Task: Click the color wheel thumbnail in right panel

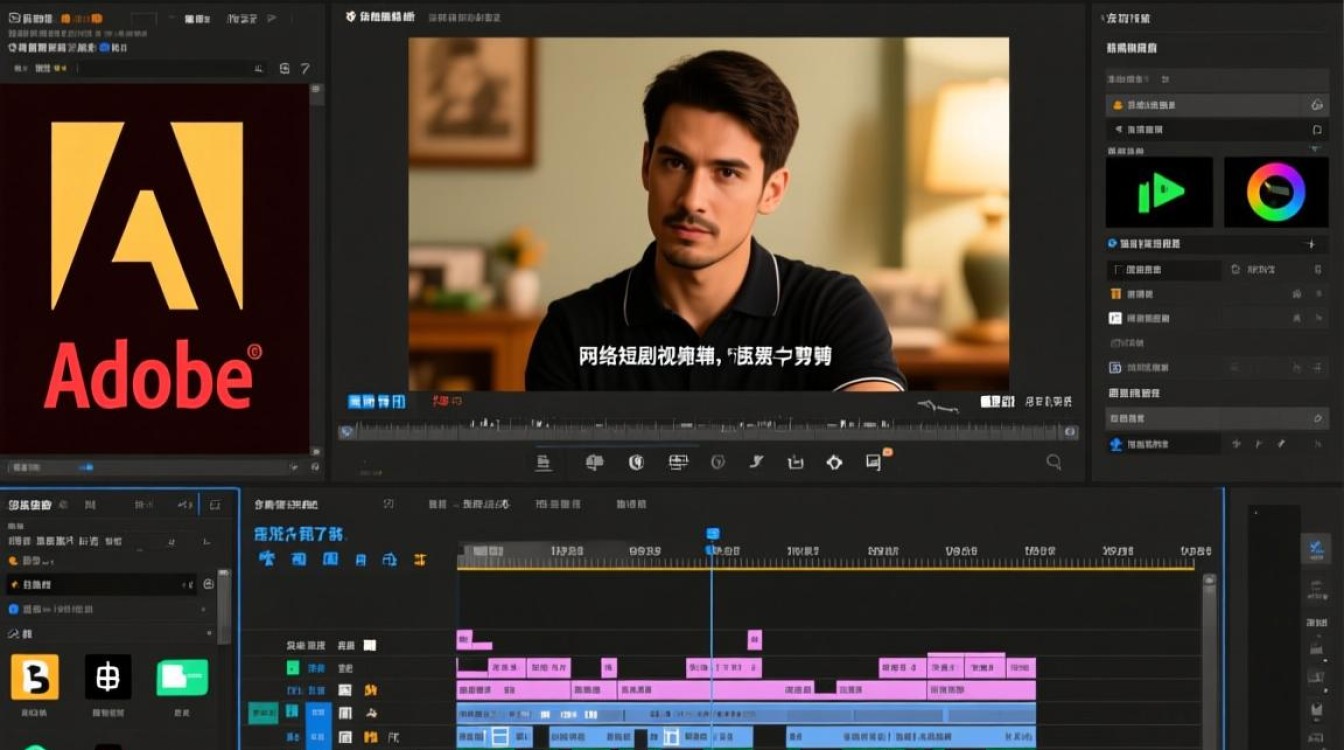Action: click(1276, 192)
